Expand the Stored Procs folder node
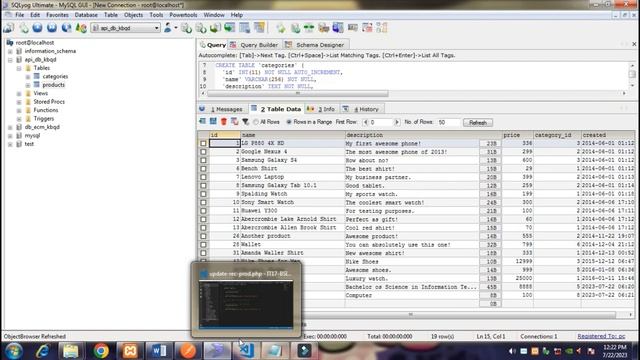Viewport: 640px width, 360px height. (x=19, y=102)
